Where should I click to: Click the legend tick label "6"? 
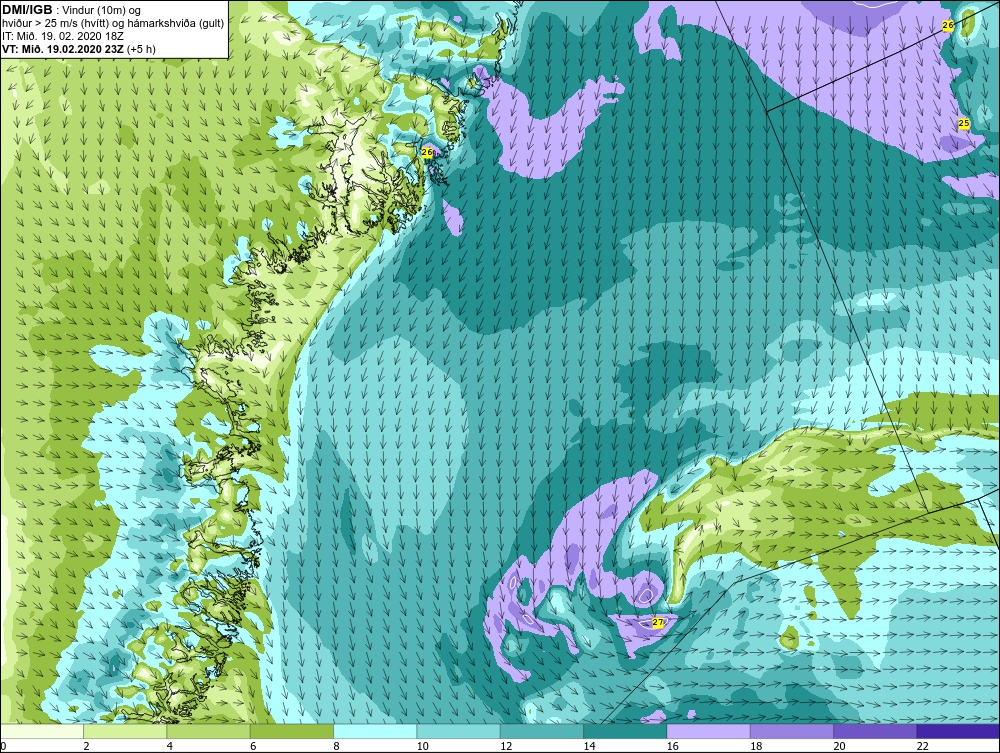(x=253, y=747)
